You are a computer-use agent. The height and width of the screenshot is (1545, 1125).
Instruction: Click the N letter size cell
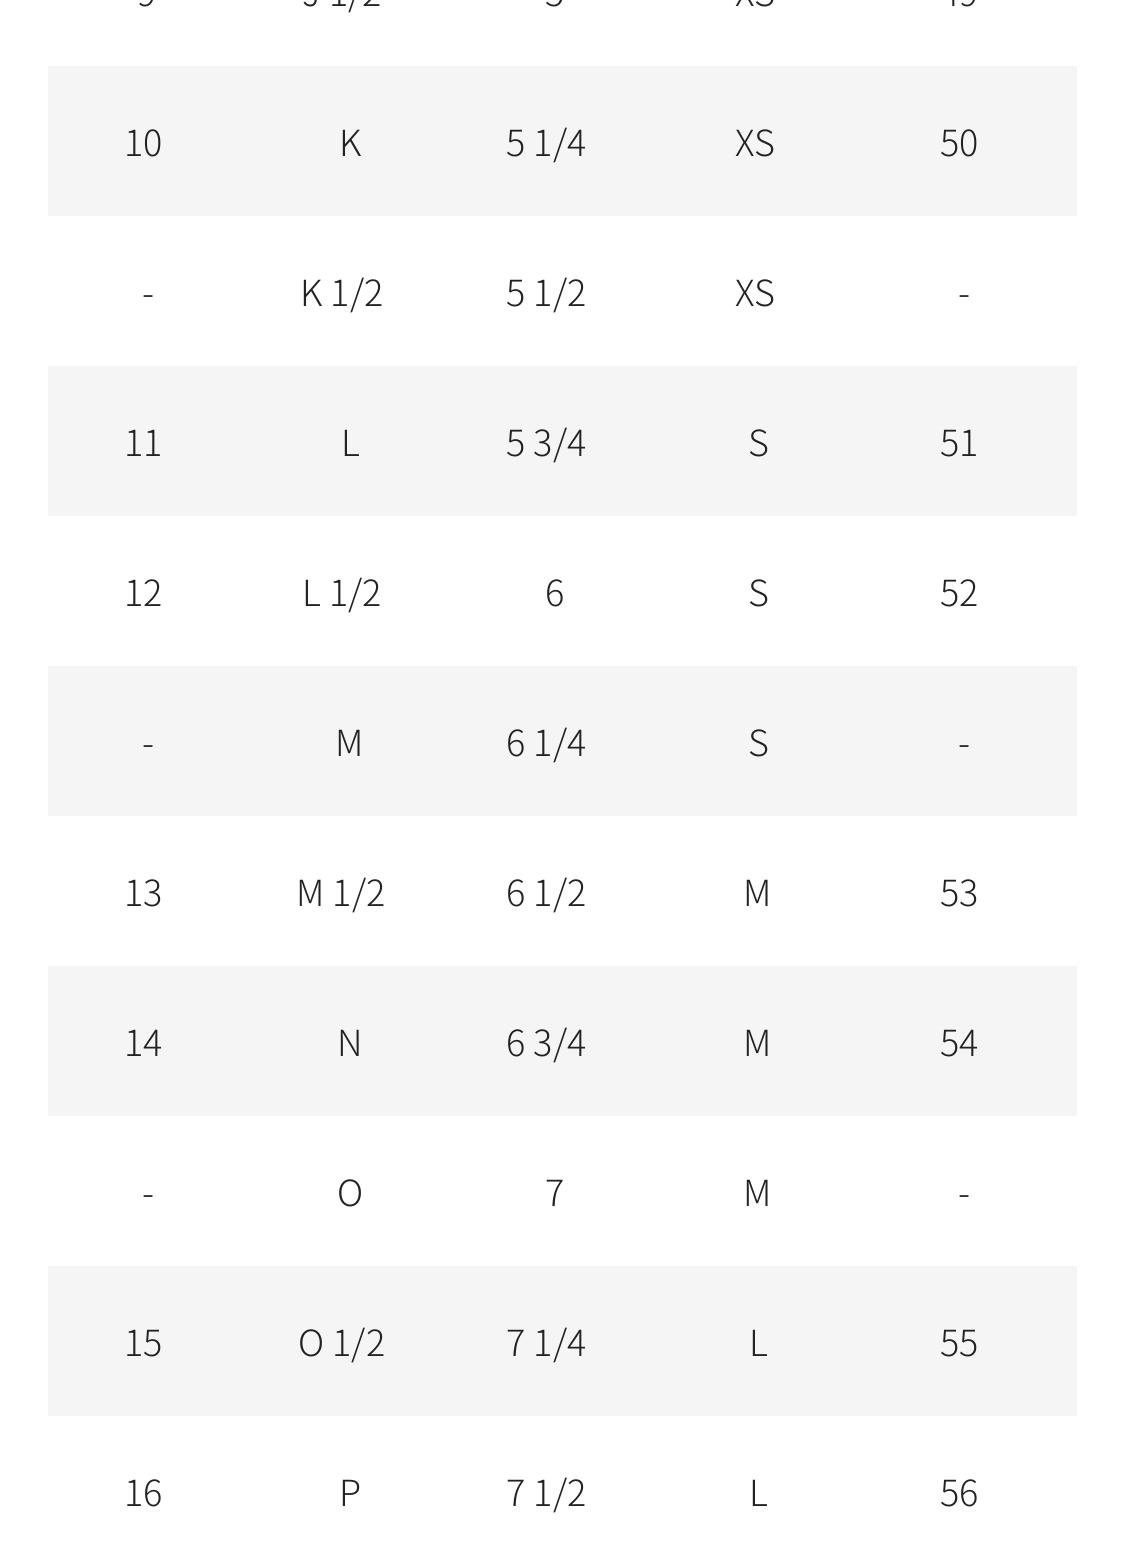[x=349, y=1043]
